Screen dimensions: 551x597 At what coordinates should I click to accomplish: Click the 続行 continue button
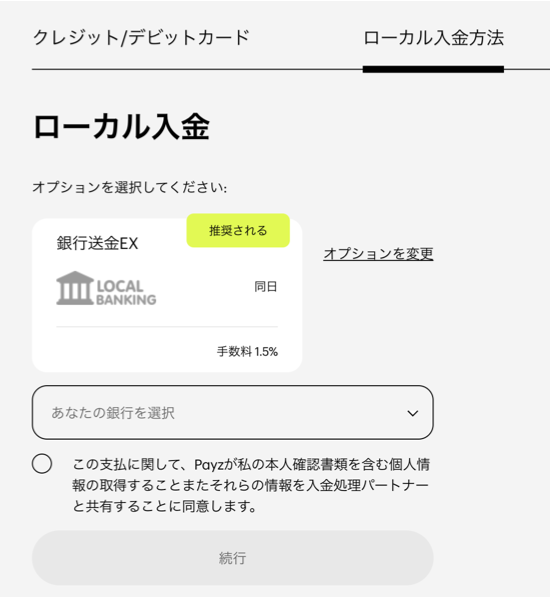click(233, 558)
